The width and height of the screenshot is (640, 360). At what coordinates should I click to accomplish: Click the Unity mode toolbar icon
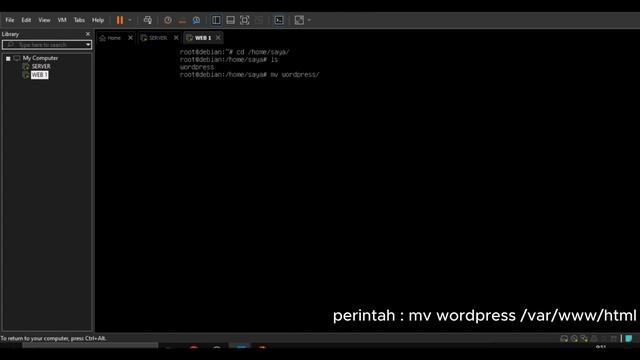(259, 20)
